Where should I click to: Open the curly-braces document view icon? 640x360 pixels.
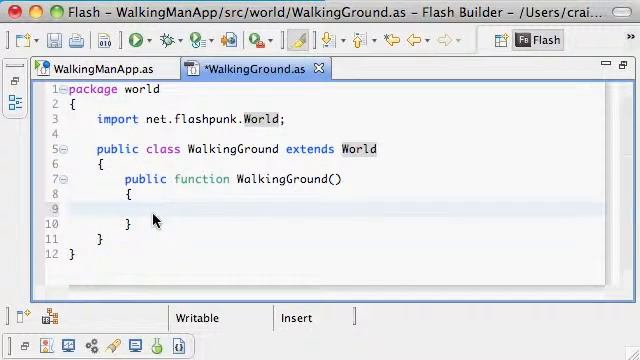tap(179, 346)
